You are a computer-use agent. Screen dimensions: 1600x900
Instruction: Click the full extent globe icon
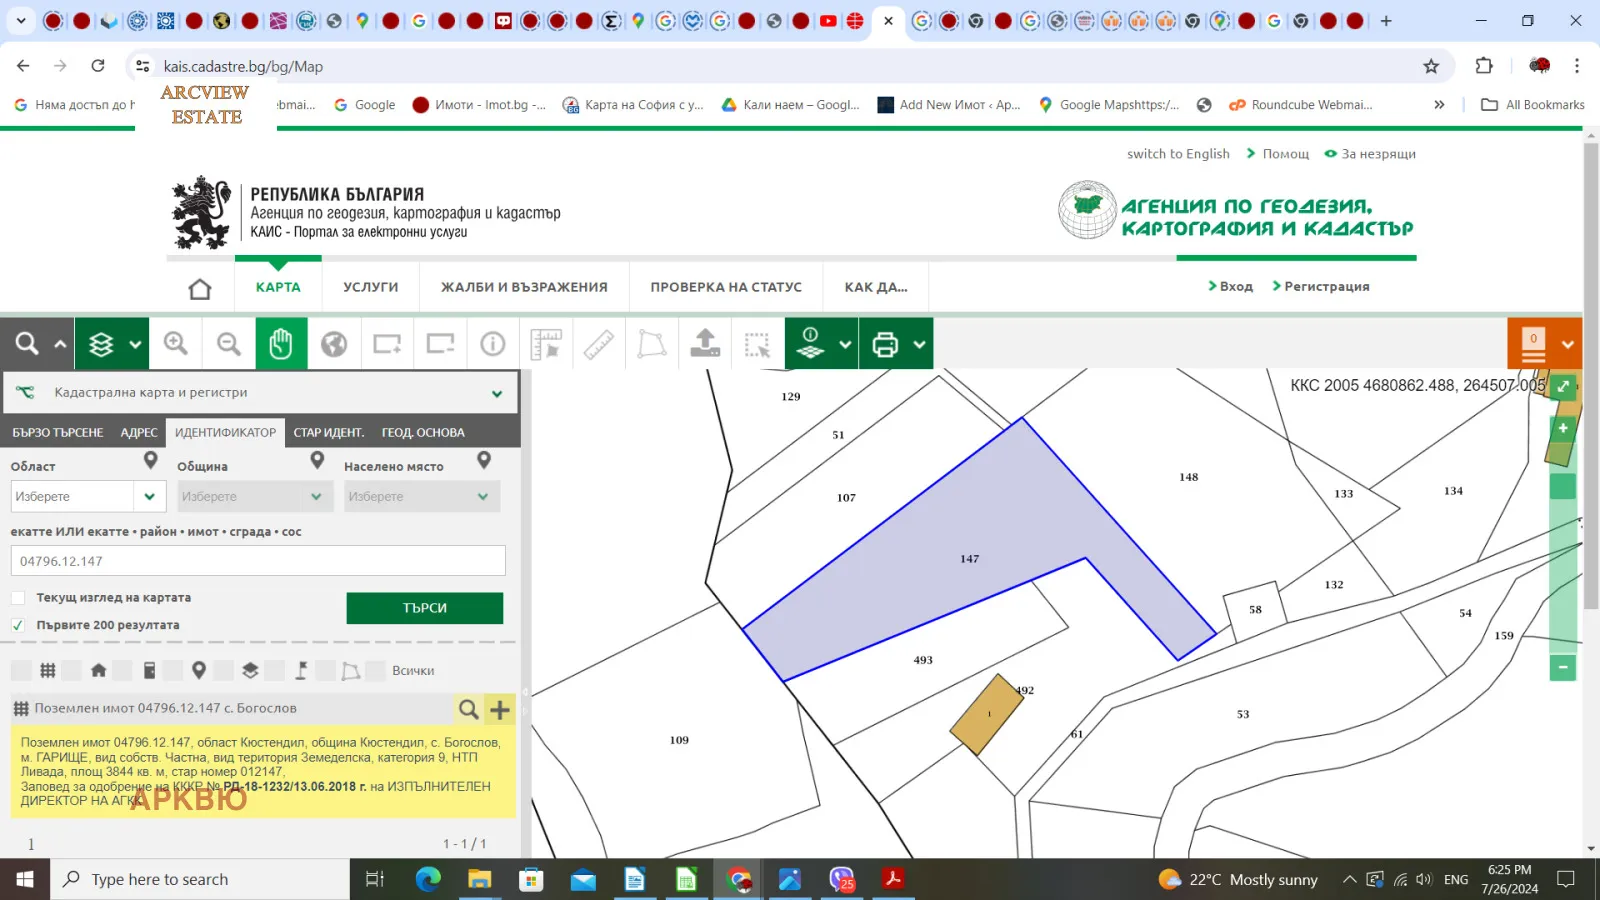click(334, 344)
